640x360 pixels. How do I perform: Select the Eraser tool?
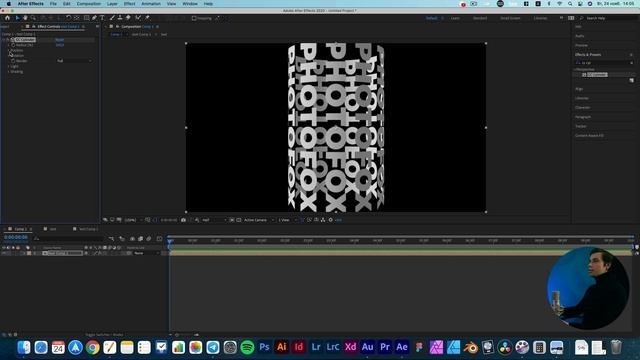[128, 18]
